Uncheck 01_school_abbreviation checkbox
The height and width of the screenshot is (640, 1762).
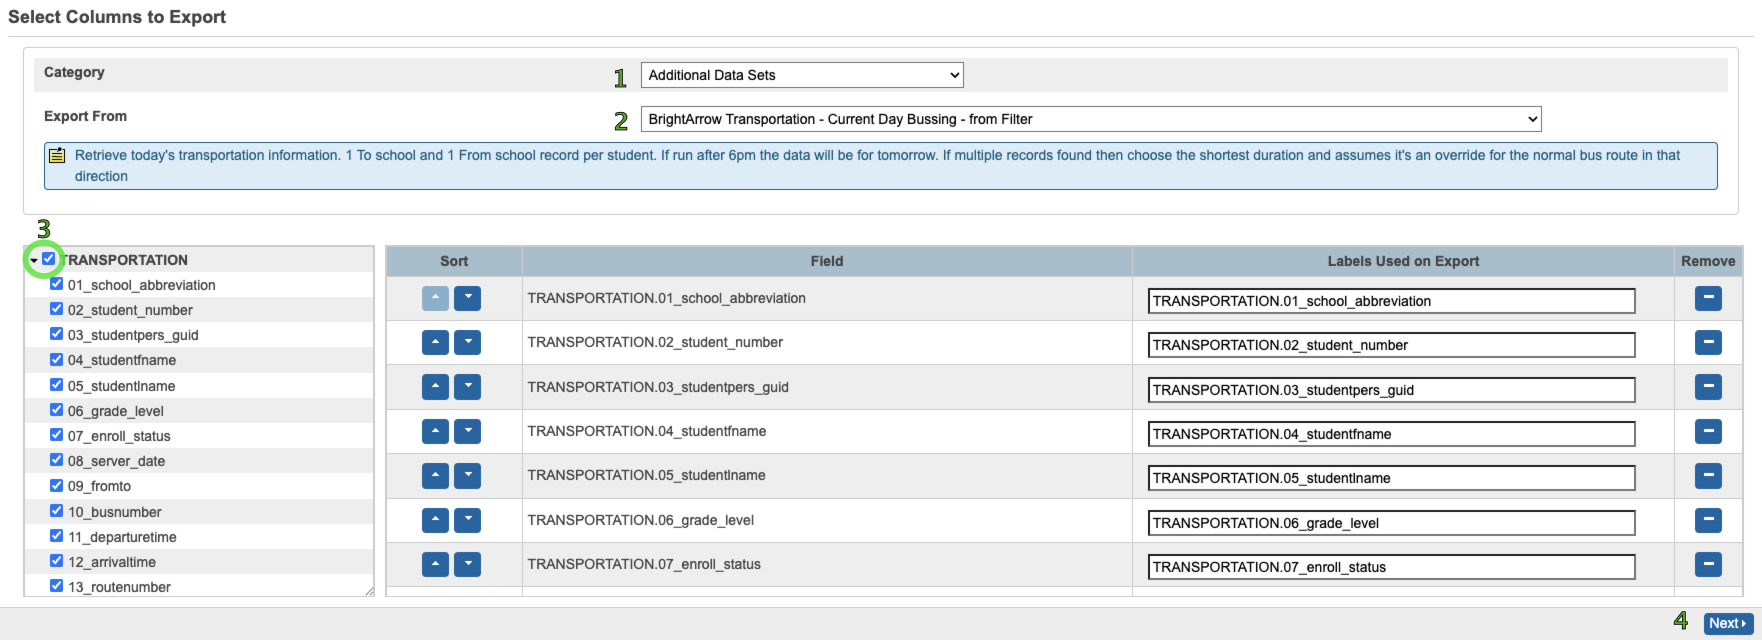[x=57, y=284]
